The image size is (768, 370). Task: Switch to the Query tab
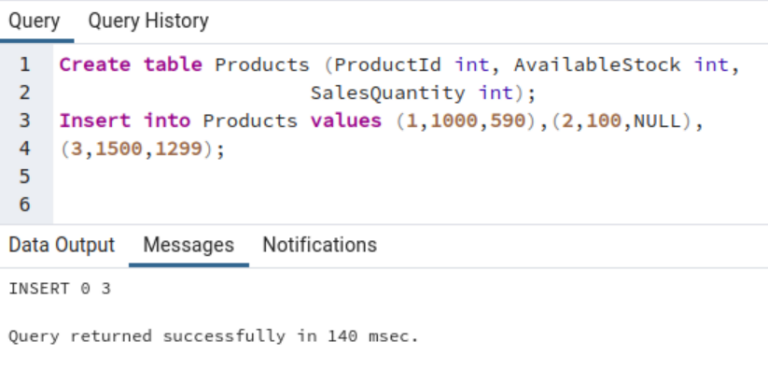(x=34, y=21)
